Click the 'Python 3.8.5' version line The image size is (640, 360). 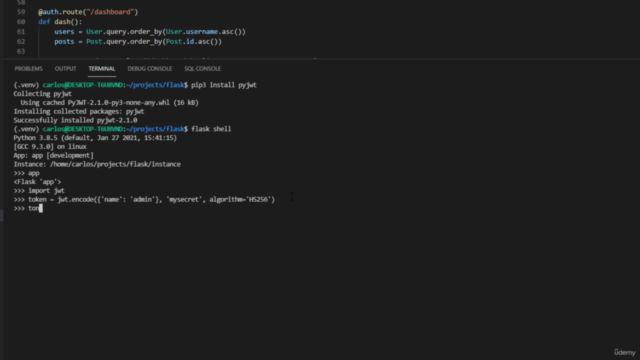click(x=95, y=138)
